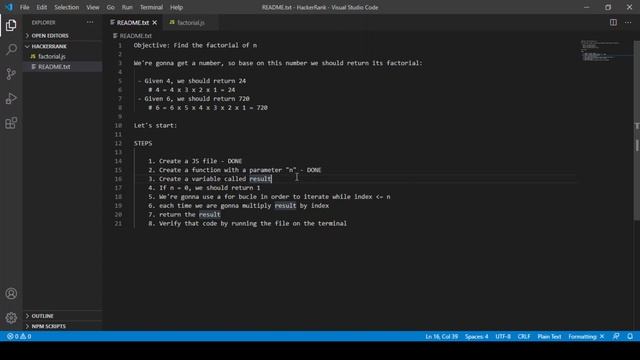
Task: Minimize the VS Code window
Action: [587, 7]
